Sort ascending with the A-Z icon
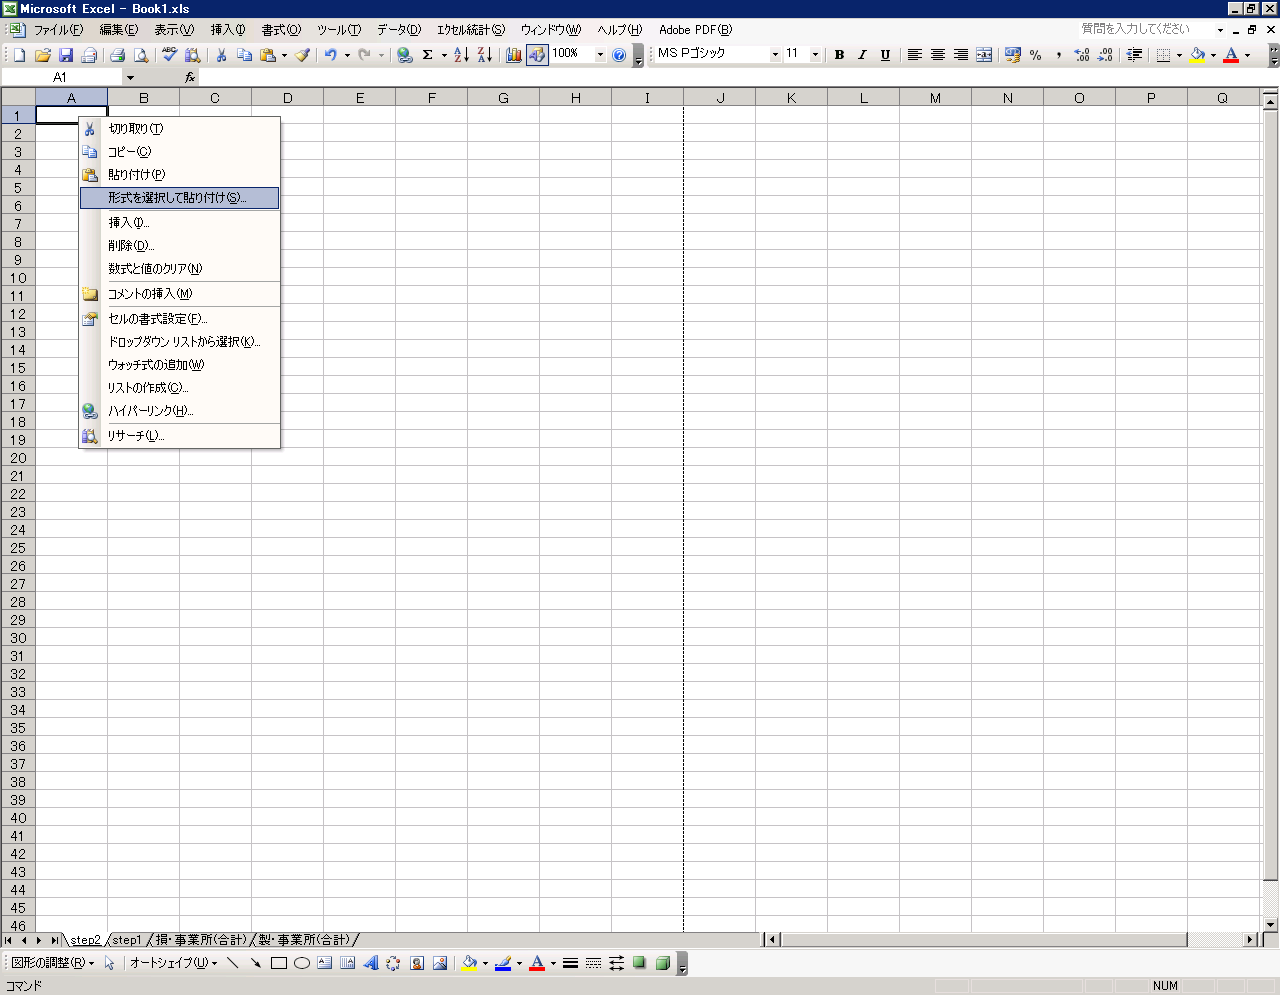 [x=461, y=55]
